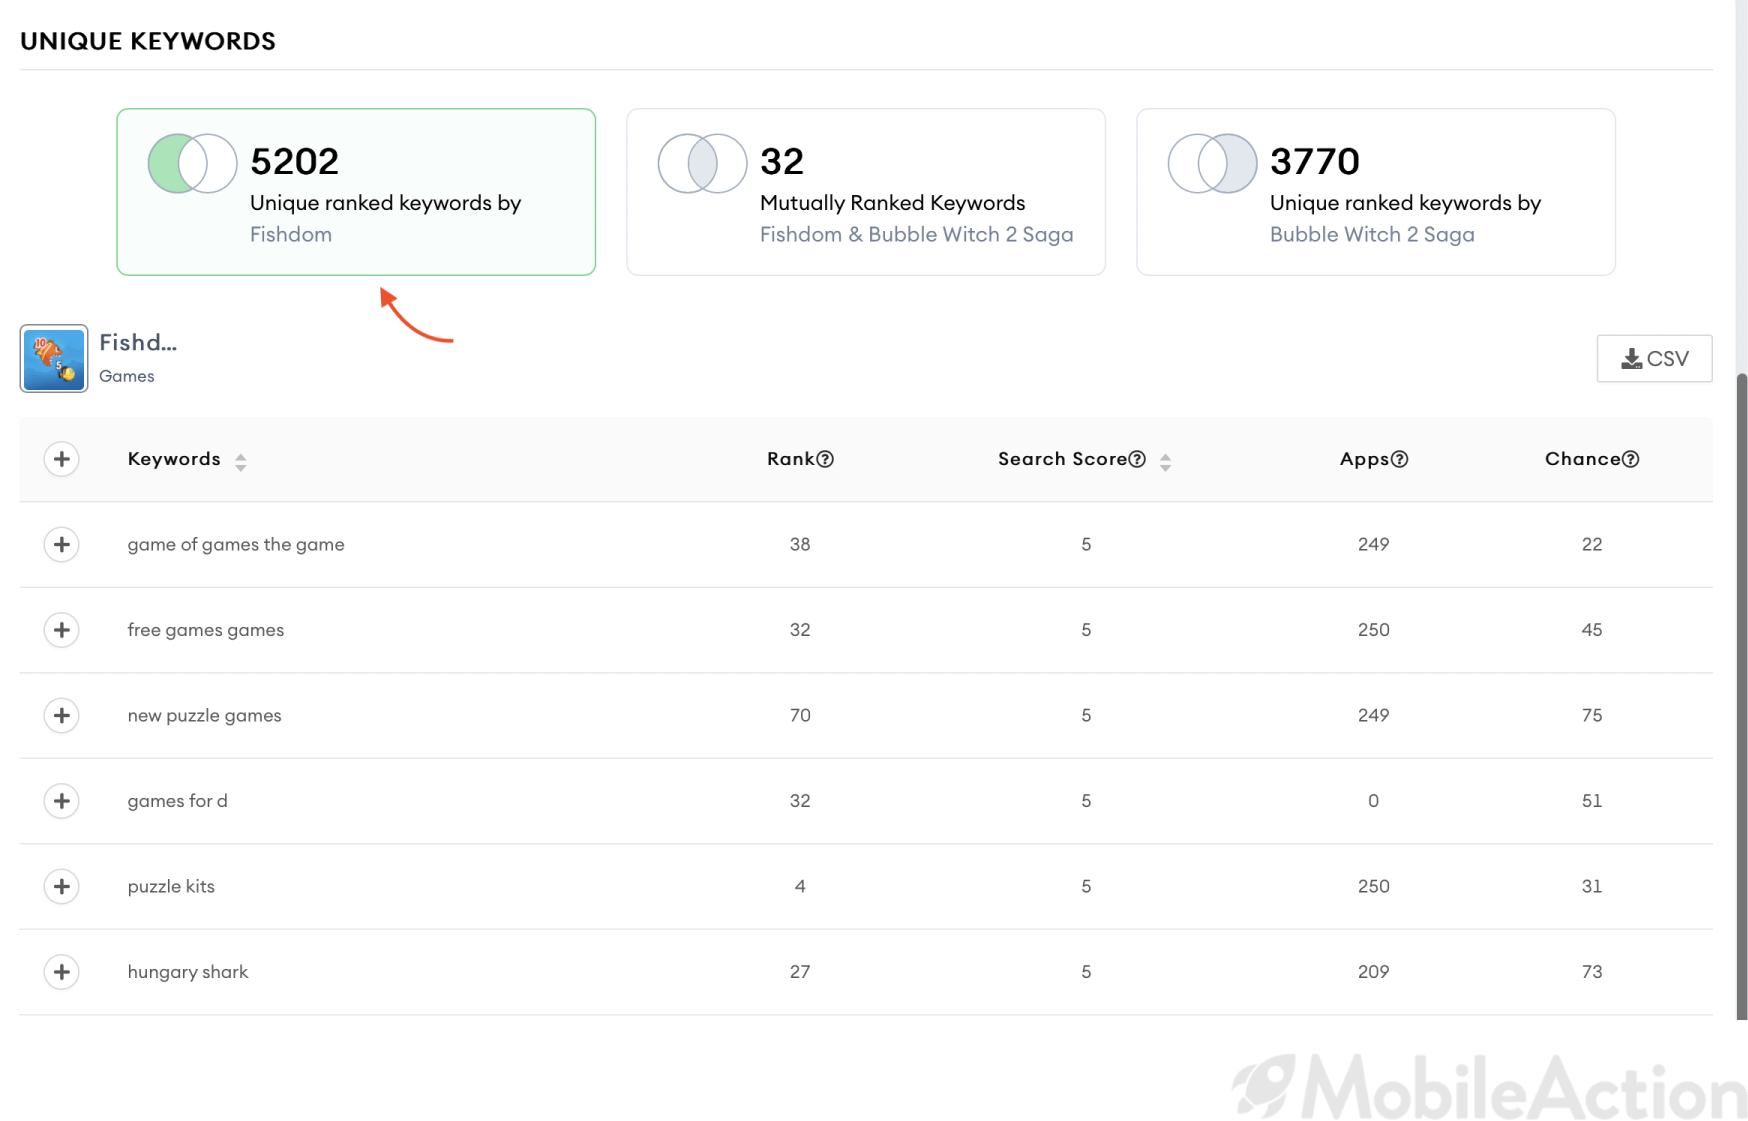Viewport: 1748px width, 1121px height.
Task: Select the Bubble Witch 2 Saga unique keywords card
Action: [1376, 192]
